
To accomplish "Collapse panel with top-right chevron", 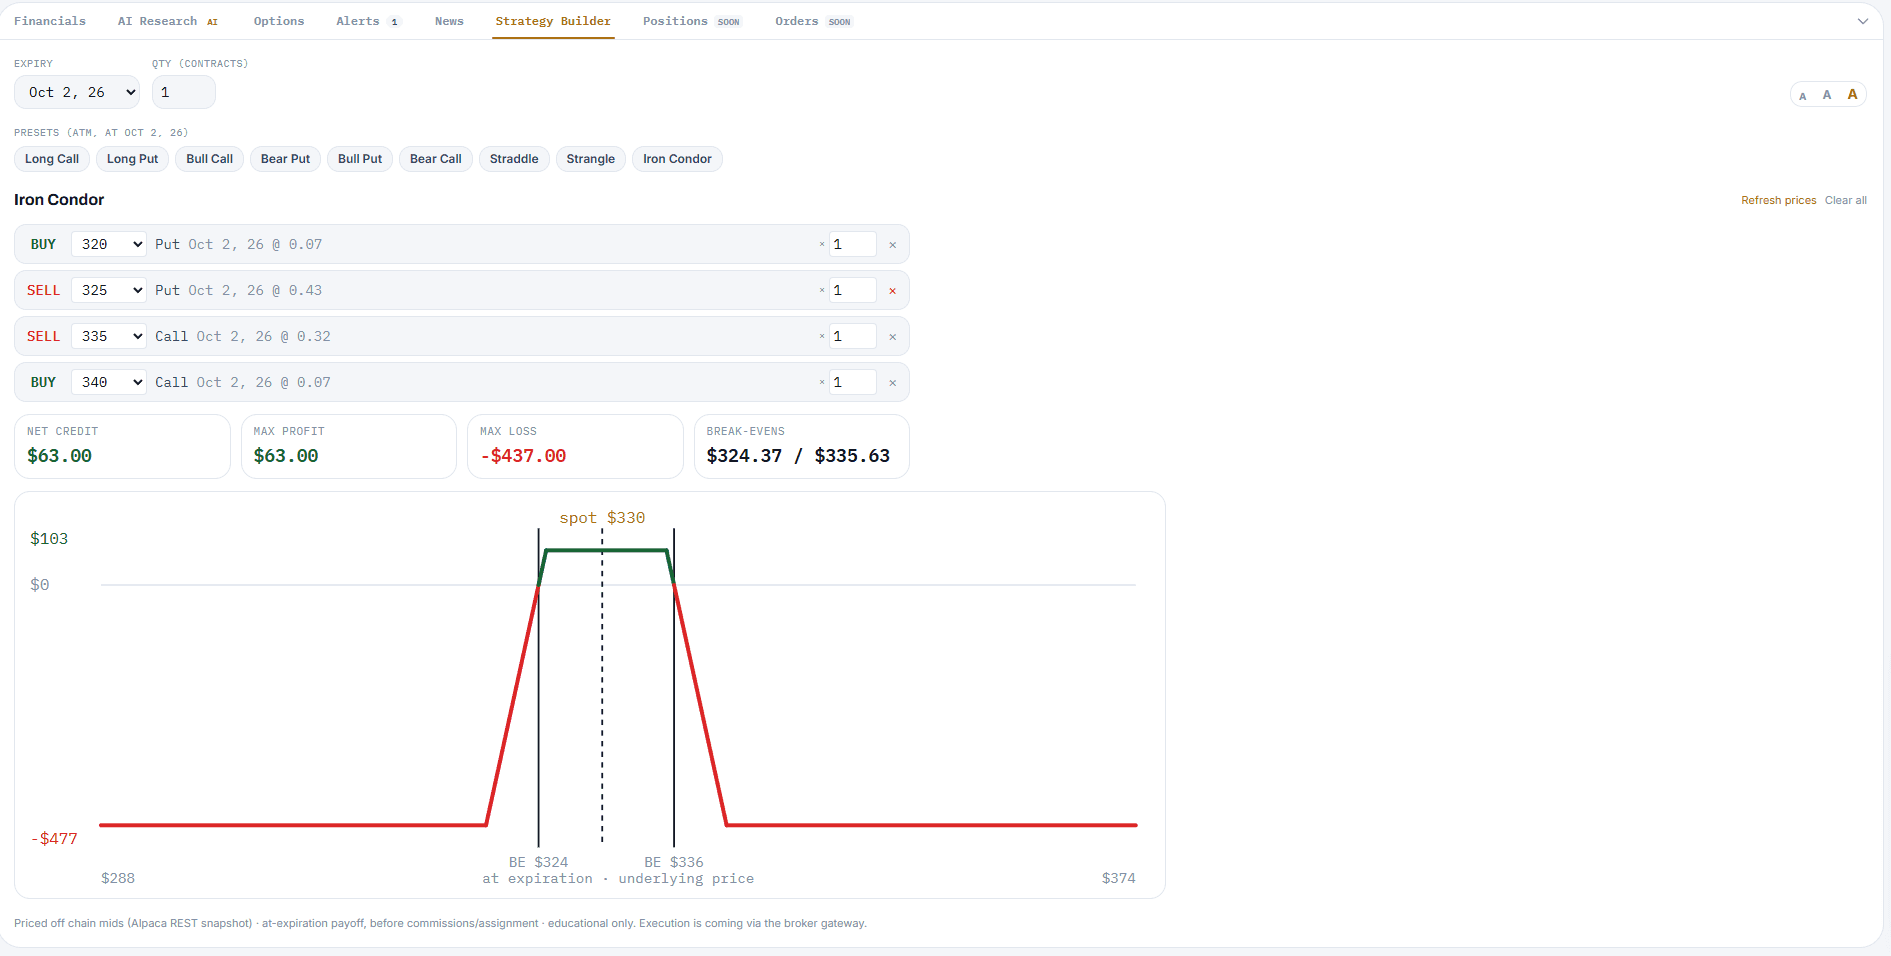I will tap(1863, 21).
